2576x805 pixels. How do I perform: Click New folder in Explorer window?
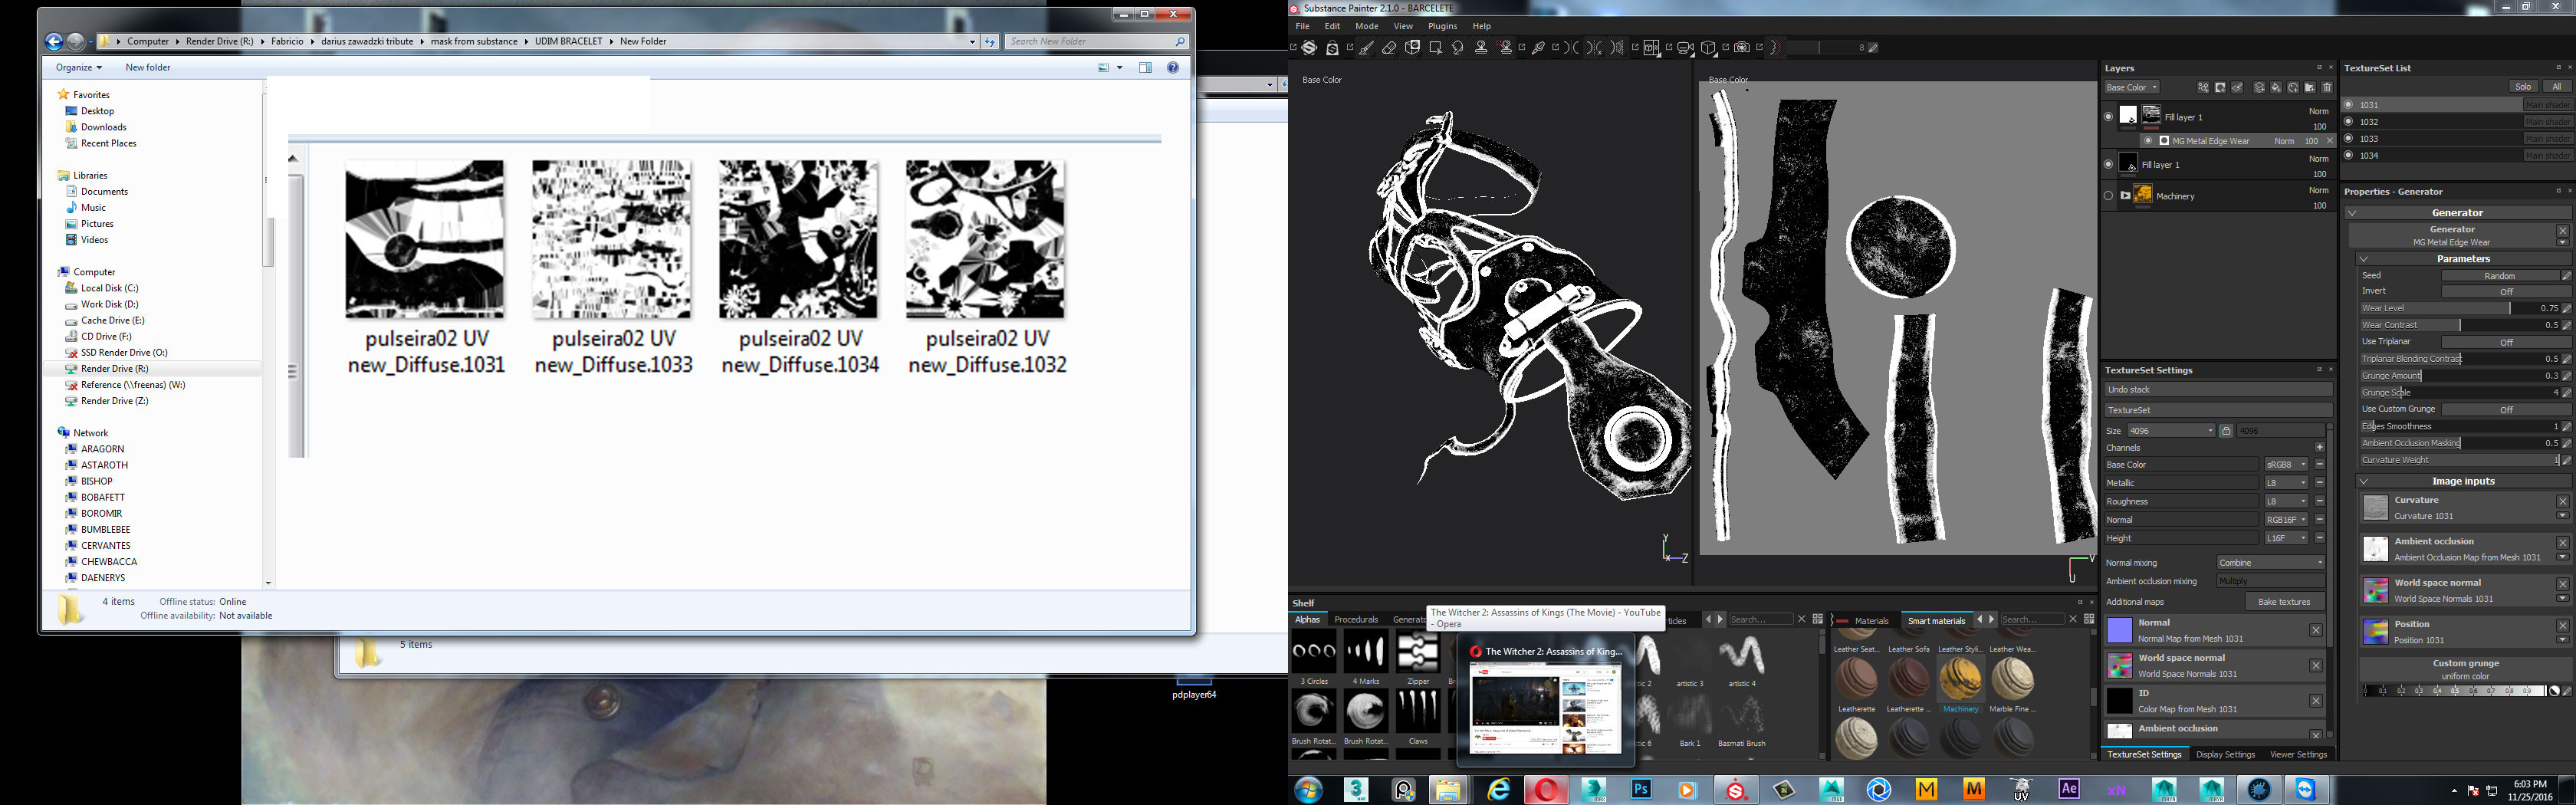[148, 67]
